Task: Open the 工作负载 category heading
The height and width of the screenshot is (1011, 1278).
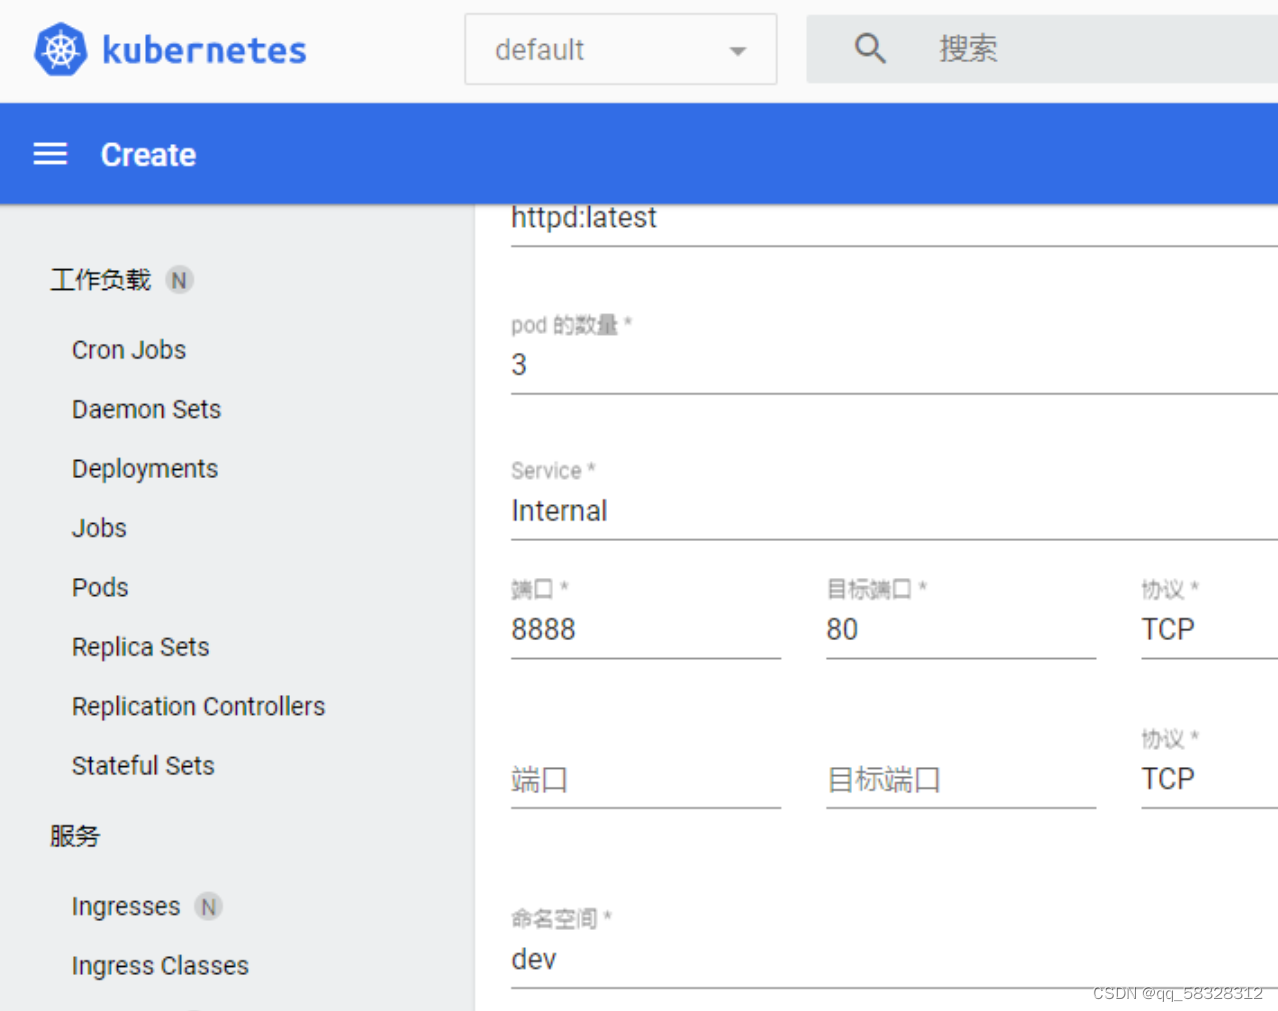Action: tap(98, 280)
